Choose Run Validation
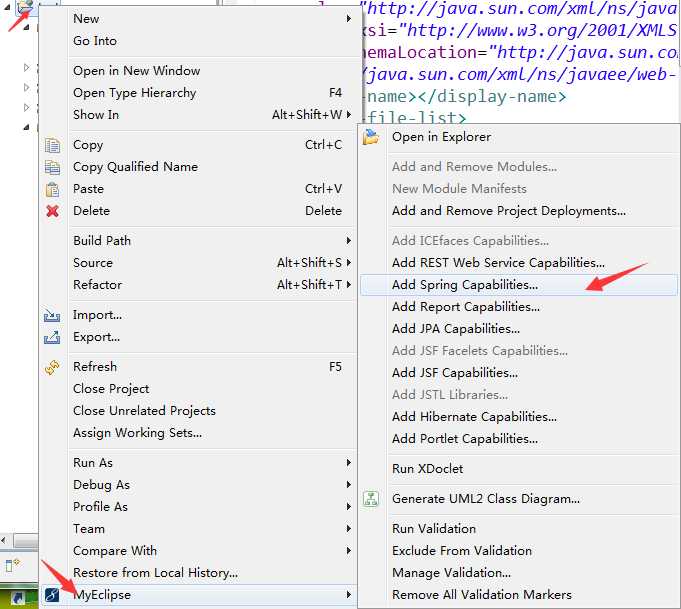Screen dimensions: 681x609 click(x=519, y=529)
